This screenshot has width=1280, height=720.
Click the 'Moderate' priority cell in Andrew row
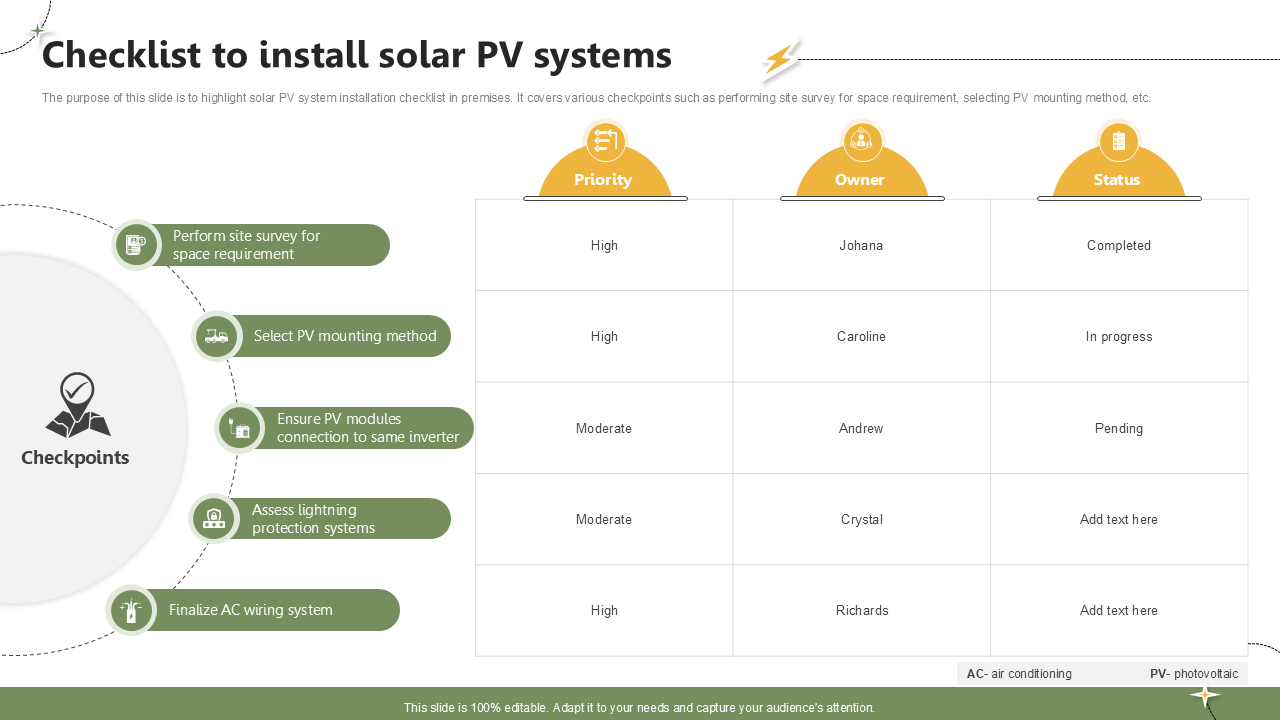[x=604, y=428]
